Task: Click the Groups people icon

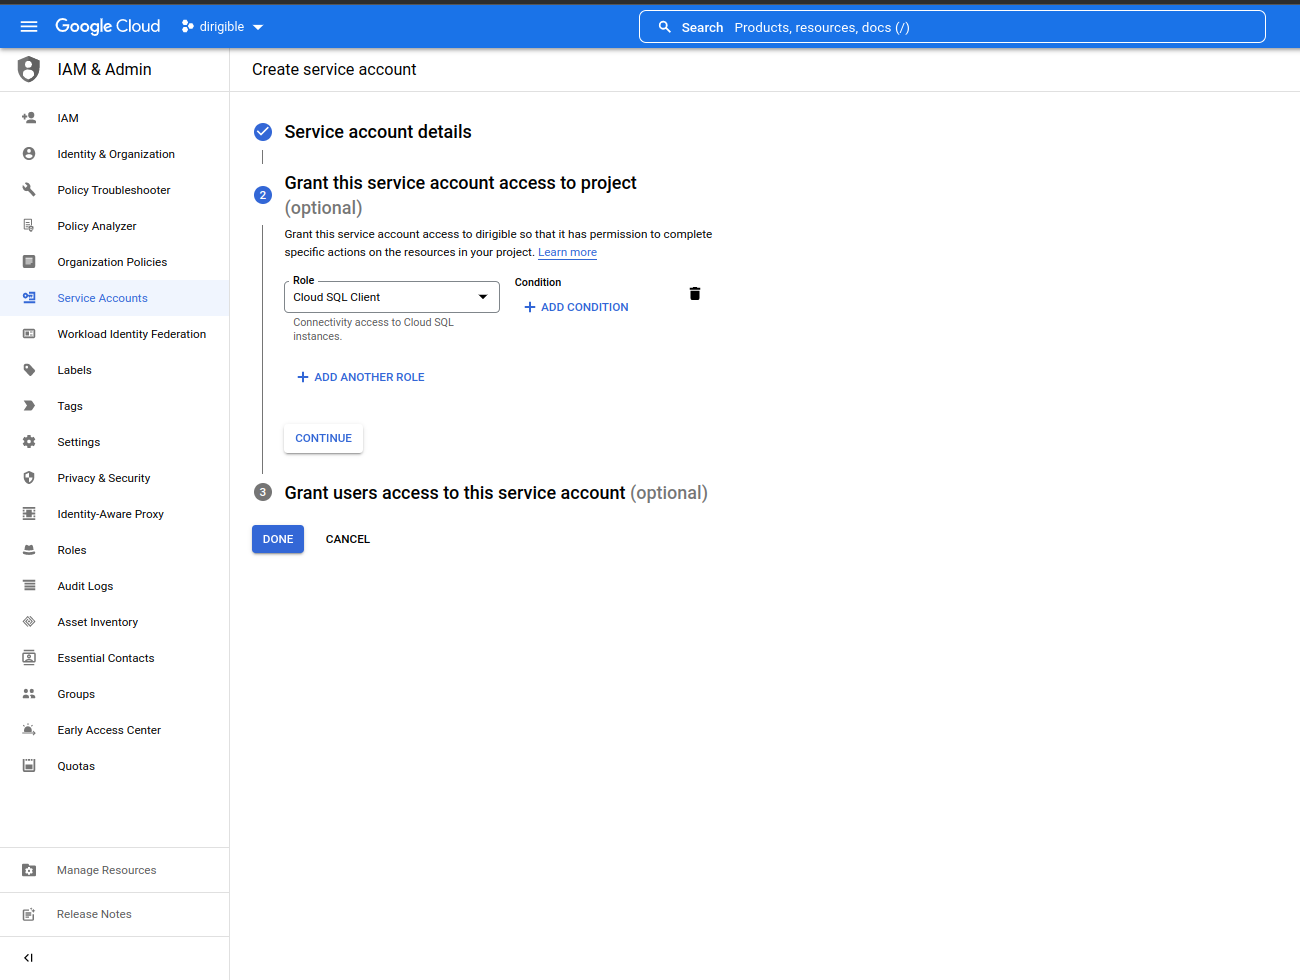Action: point(29,694)
